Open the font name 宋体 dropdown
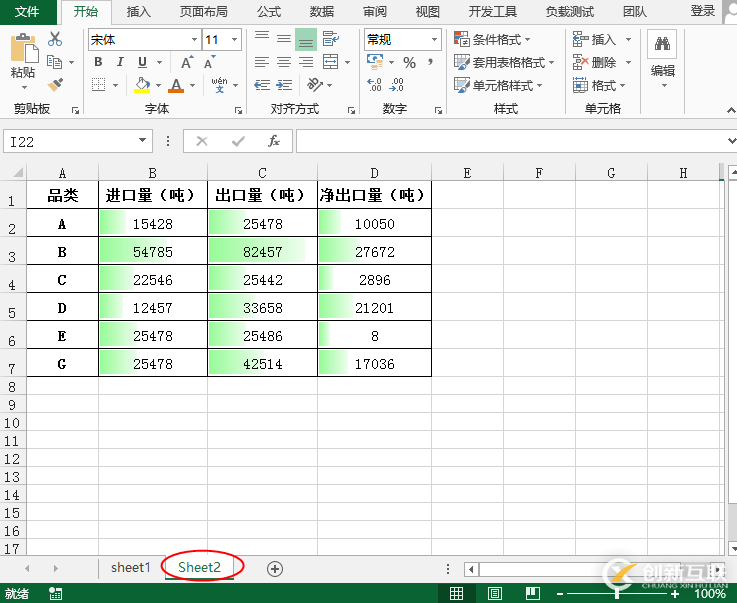The height and width of the screenshot is (603, 737). coord(194,39)
